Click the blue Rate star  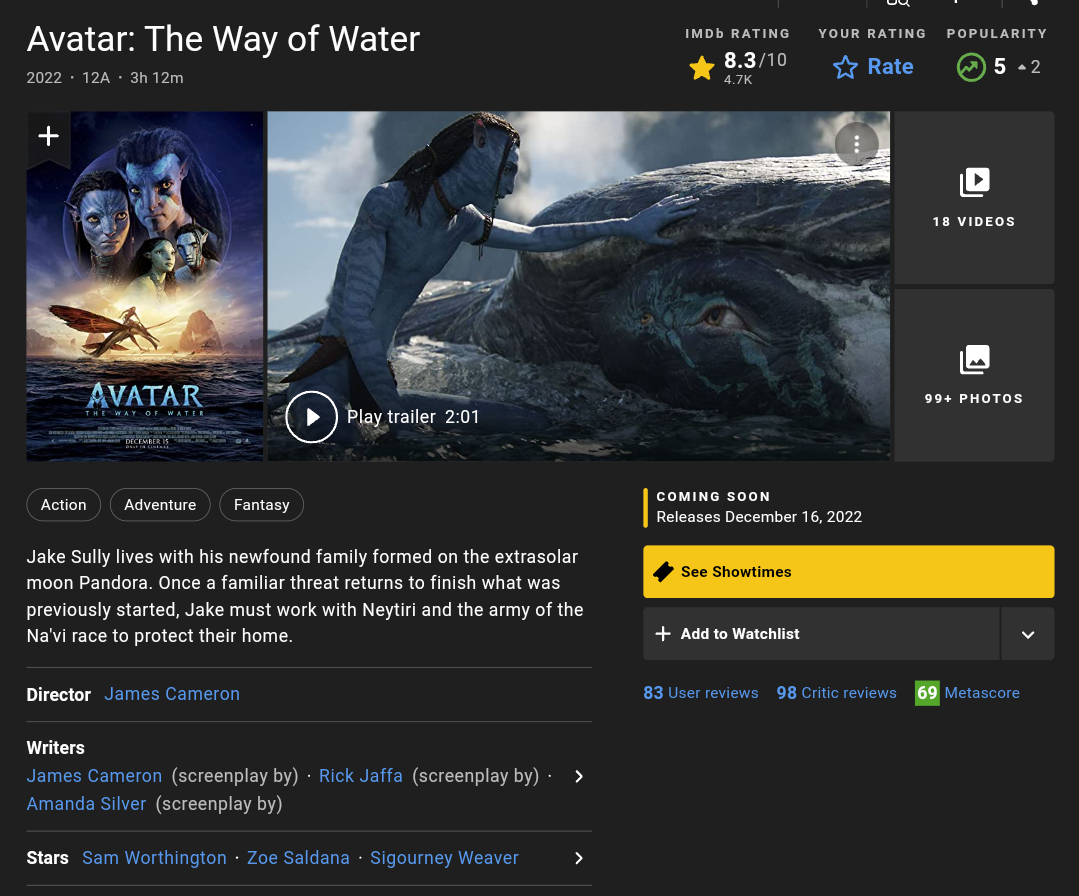846,67
